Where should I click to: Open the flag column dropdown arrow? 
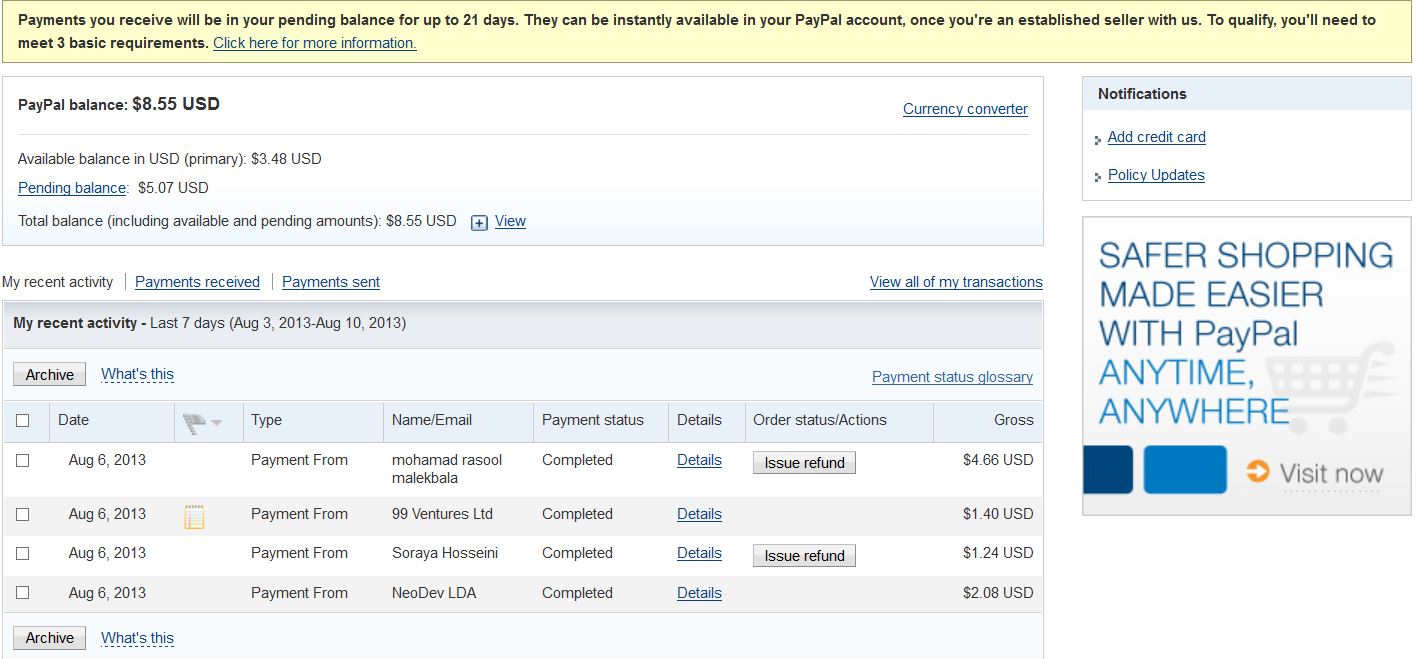tap(217, 423)
